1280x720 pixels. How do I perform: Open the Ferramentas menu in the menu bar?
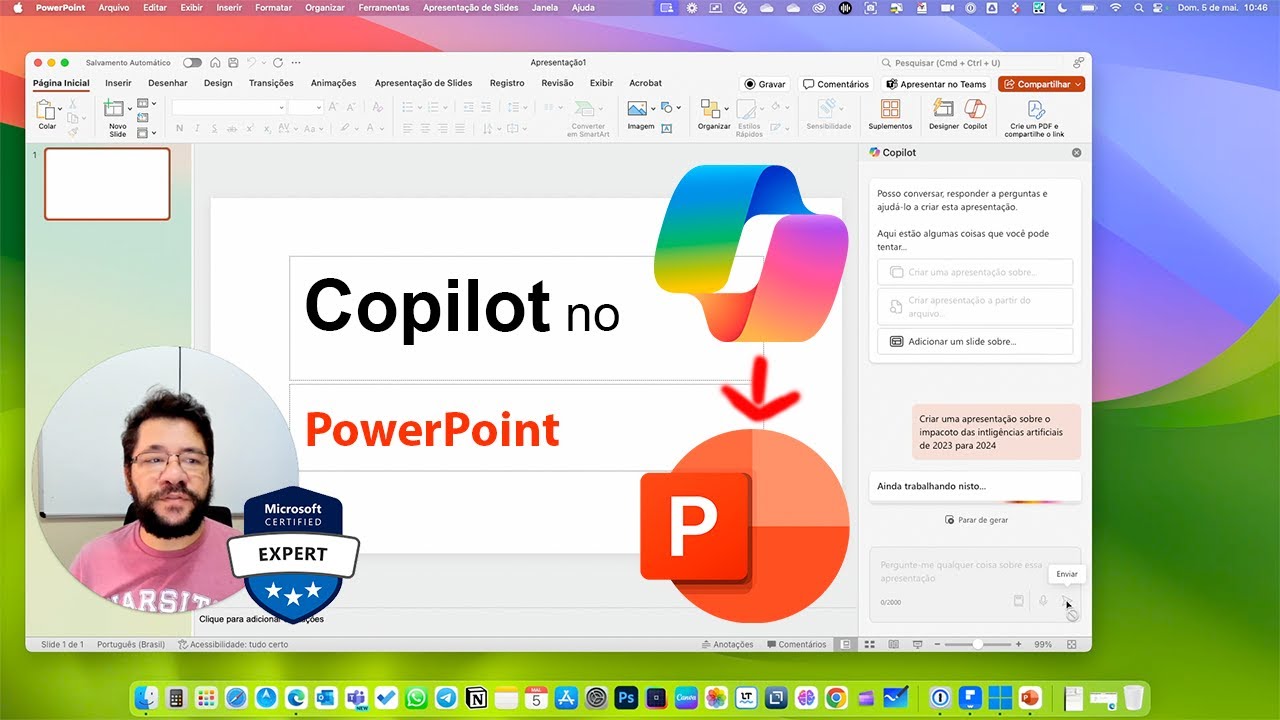click(384, 7)
